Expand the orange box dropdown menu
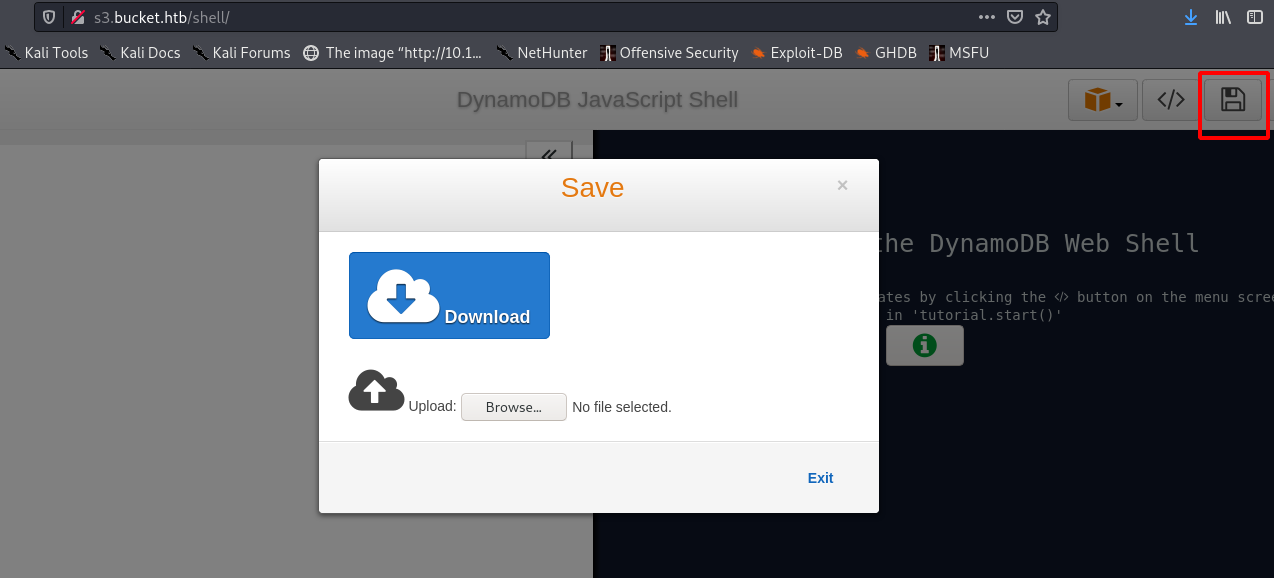Image resolution: width=1274 pixels, height=578 pixels. tap(1102, 100)
